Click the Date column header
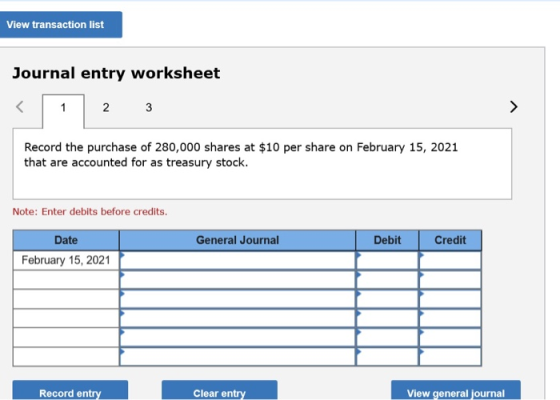The height and width of the screenshot is (400, 560). pyautogui.click(x=66, y=240)
